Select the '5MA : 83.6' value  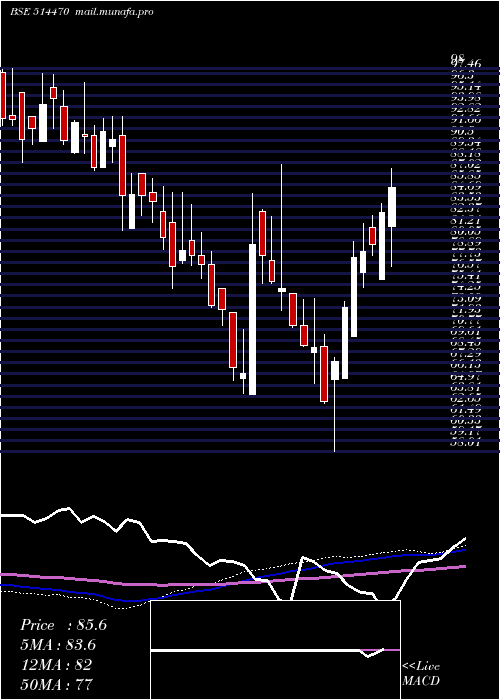click(x=58, y=645)
